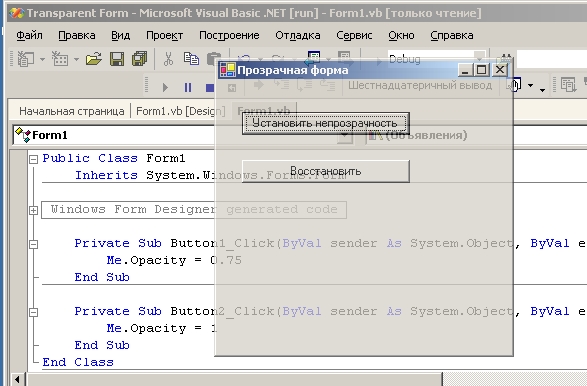
Task: Open the (Объявления) method combo box
Action: click(475, 135)
